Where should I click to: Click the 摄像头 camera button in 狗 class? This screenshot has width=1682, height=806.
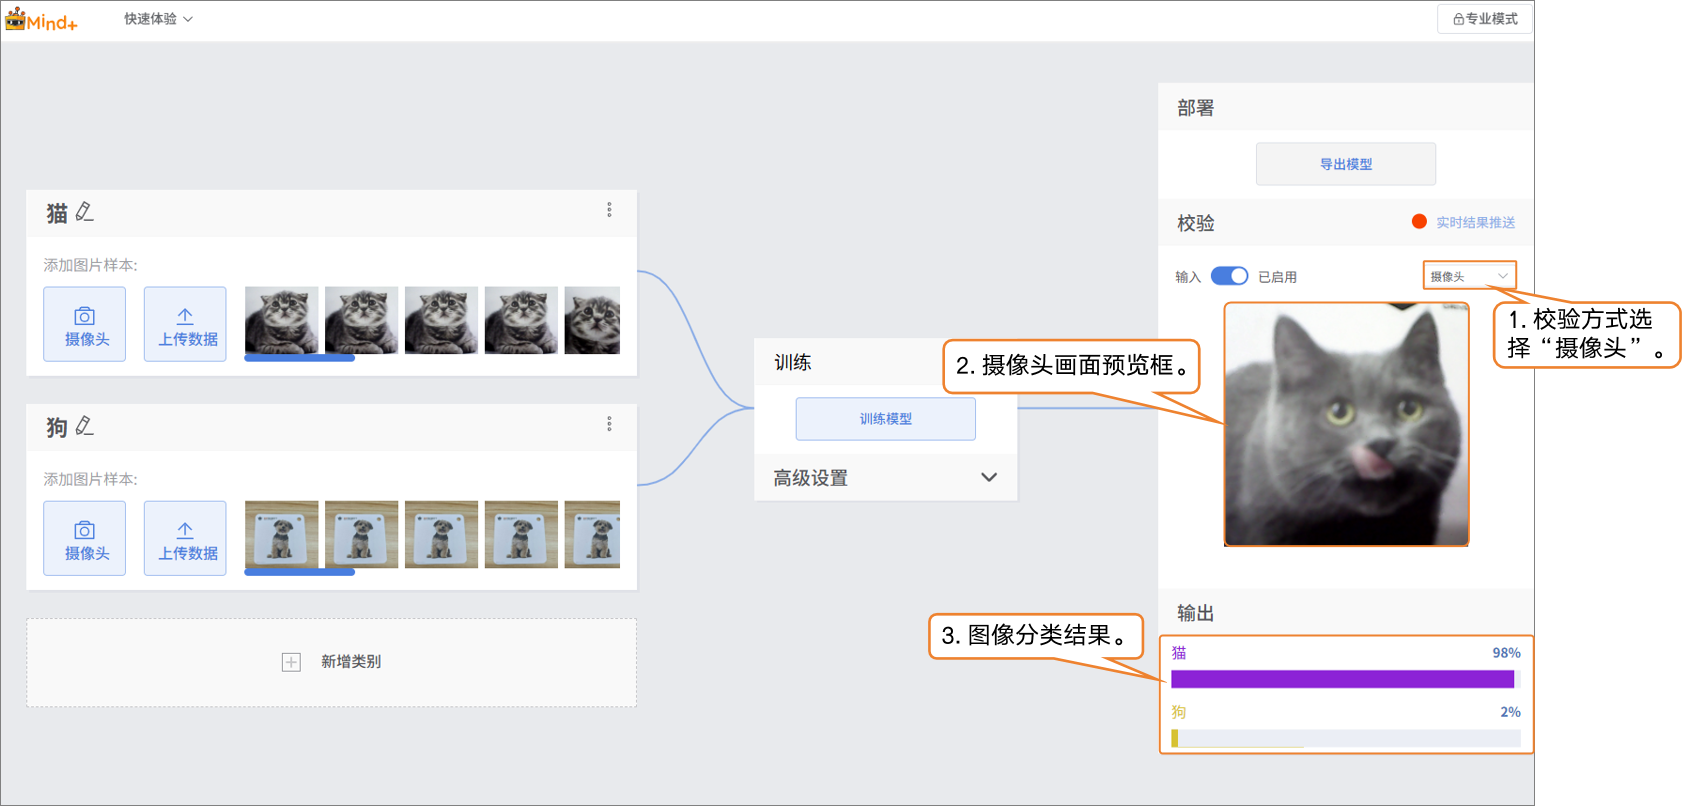pyautogui.click(x=85, y=538)
